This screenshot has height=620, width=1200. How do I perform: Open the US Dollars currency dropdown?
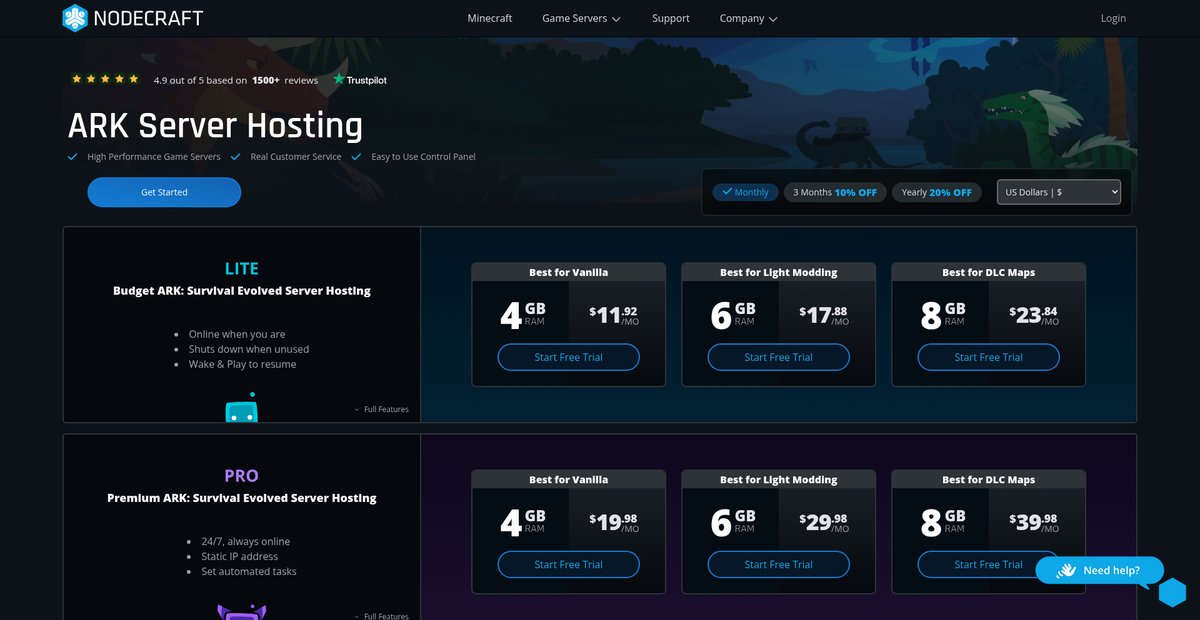pyautogui.click(x=1059, y=192)
